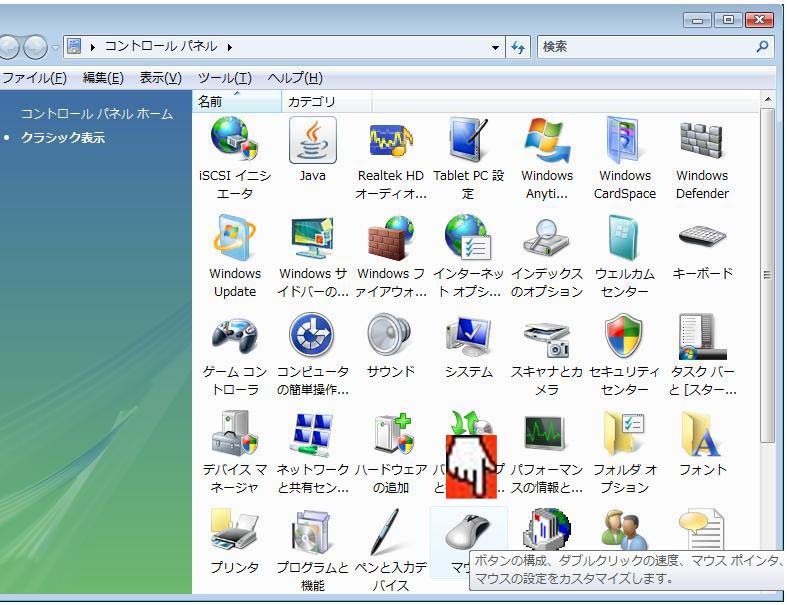
Task: Open the キーボード (Keyboard) icon
Action: [701, 240]
